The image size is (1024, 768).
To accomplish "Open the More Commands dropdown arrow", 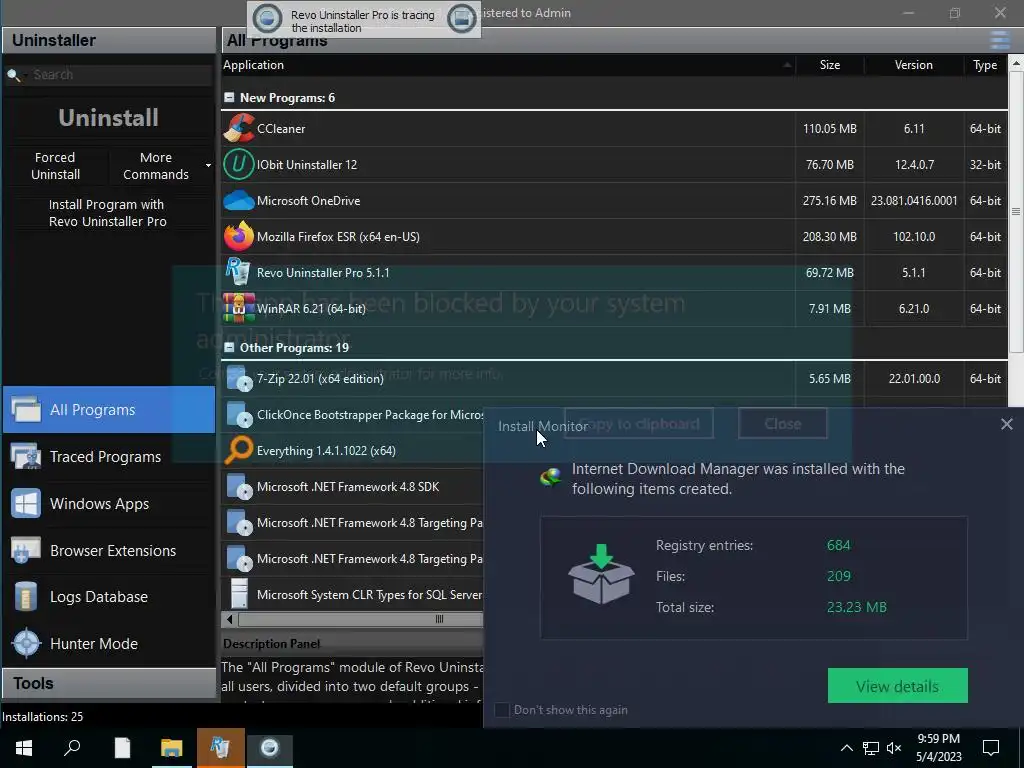I will [208, 166].
